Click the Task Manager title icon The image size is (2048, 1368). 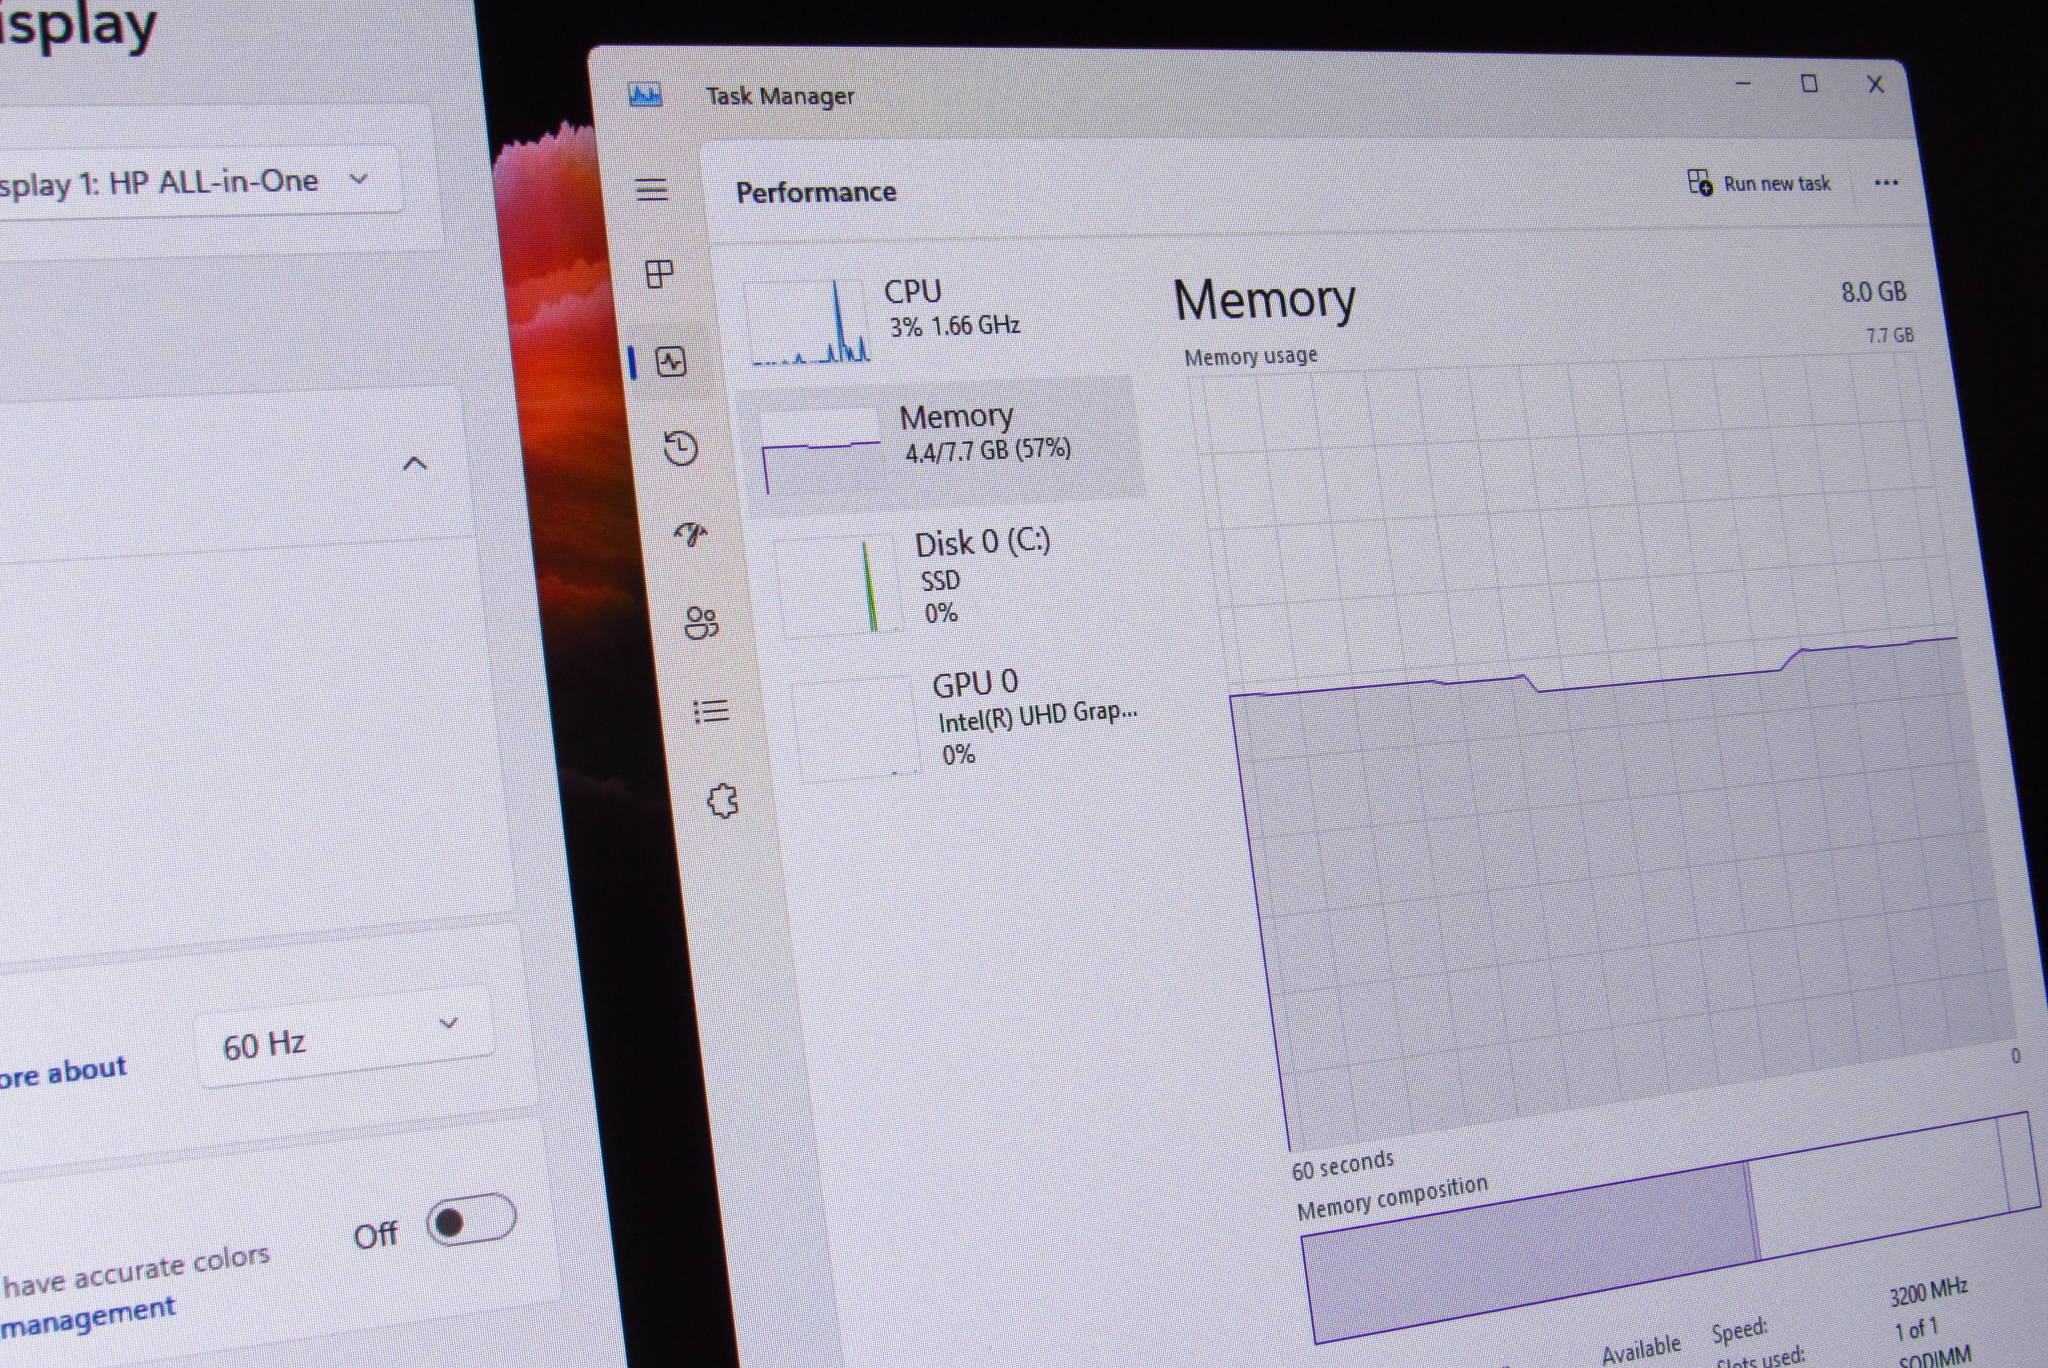(645, 95)
